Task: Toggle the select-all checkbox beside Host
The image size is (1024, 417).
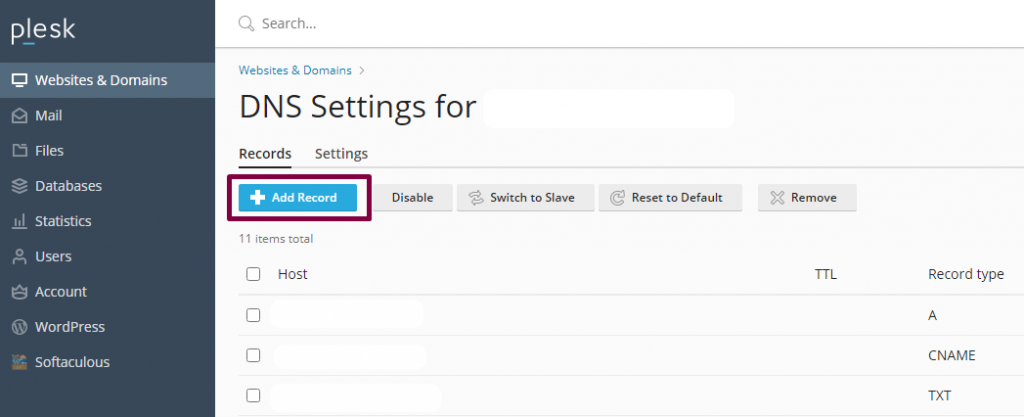Action: tap(253, 274)
